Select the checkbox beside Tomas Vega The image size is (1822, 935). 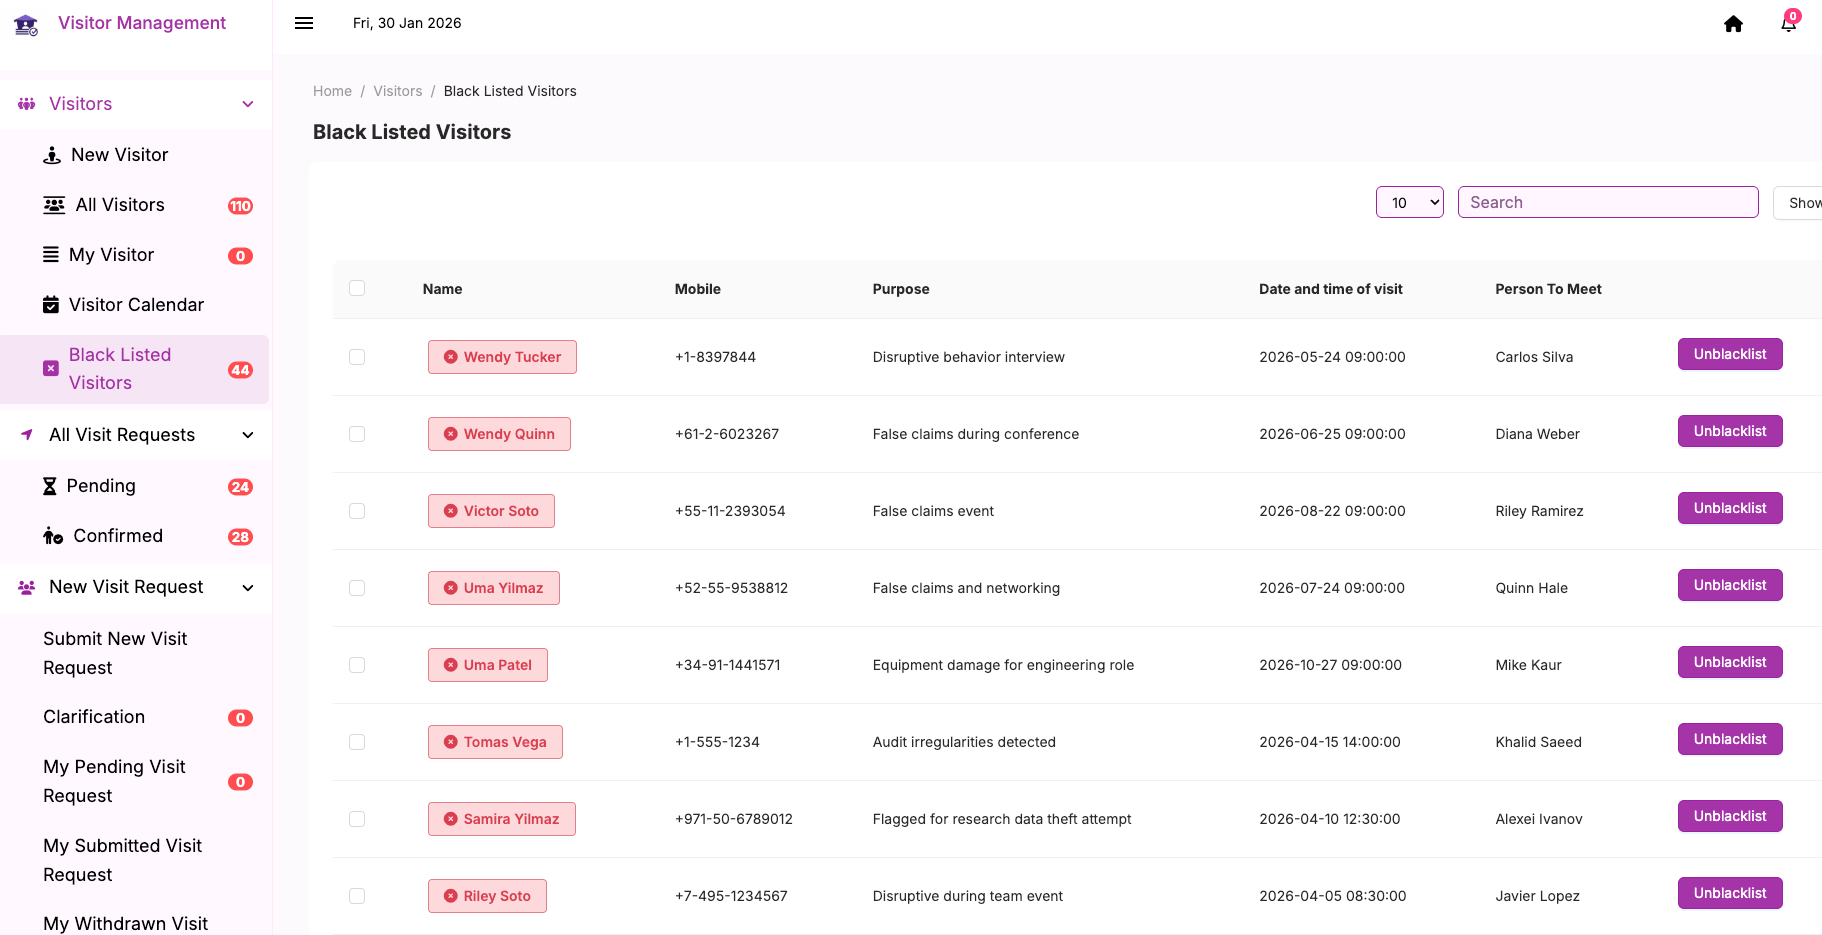[357, 742]
